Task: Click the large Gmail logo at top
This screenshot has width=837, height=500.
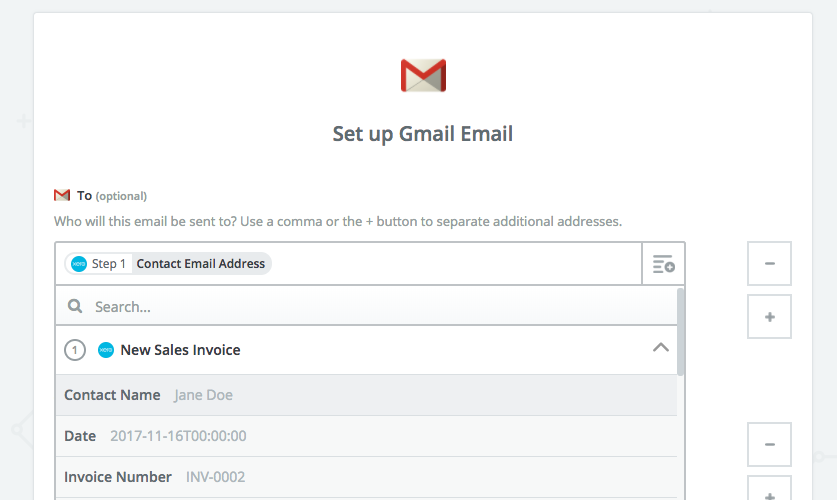Action: click(423, 75)
